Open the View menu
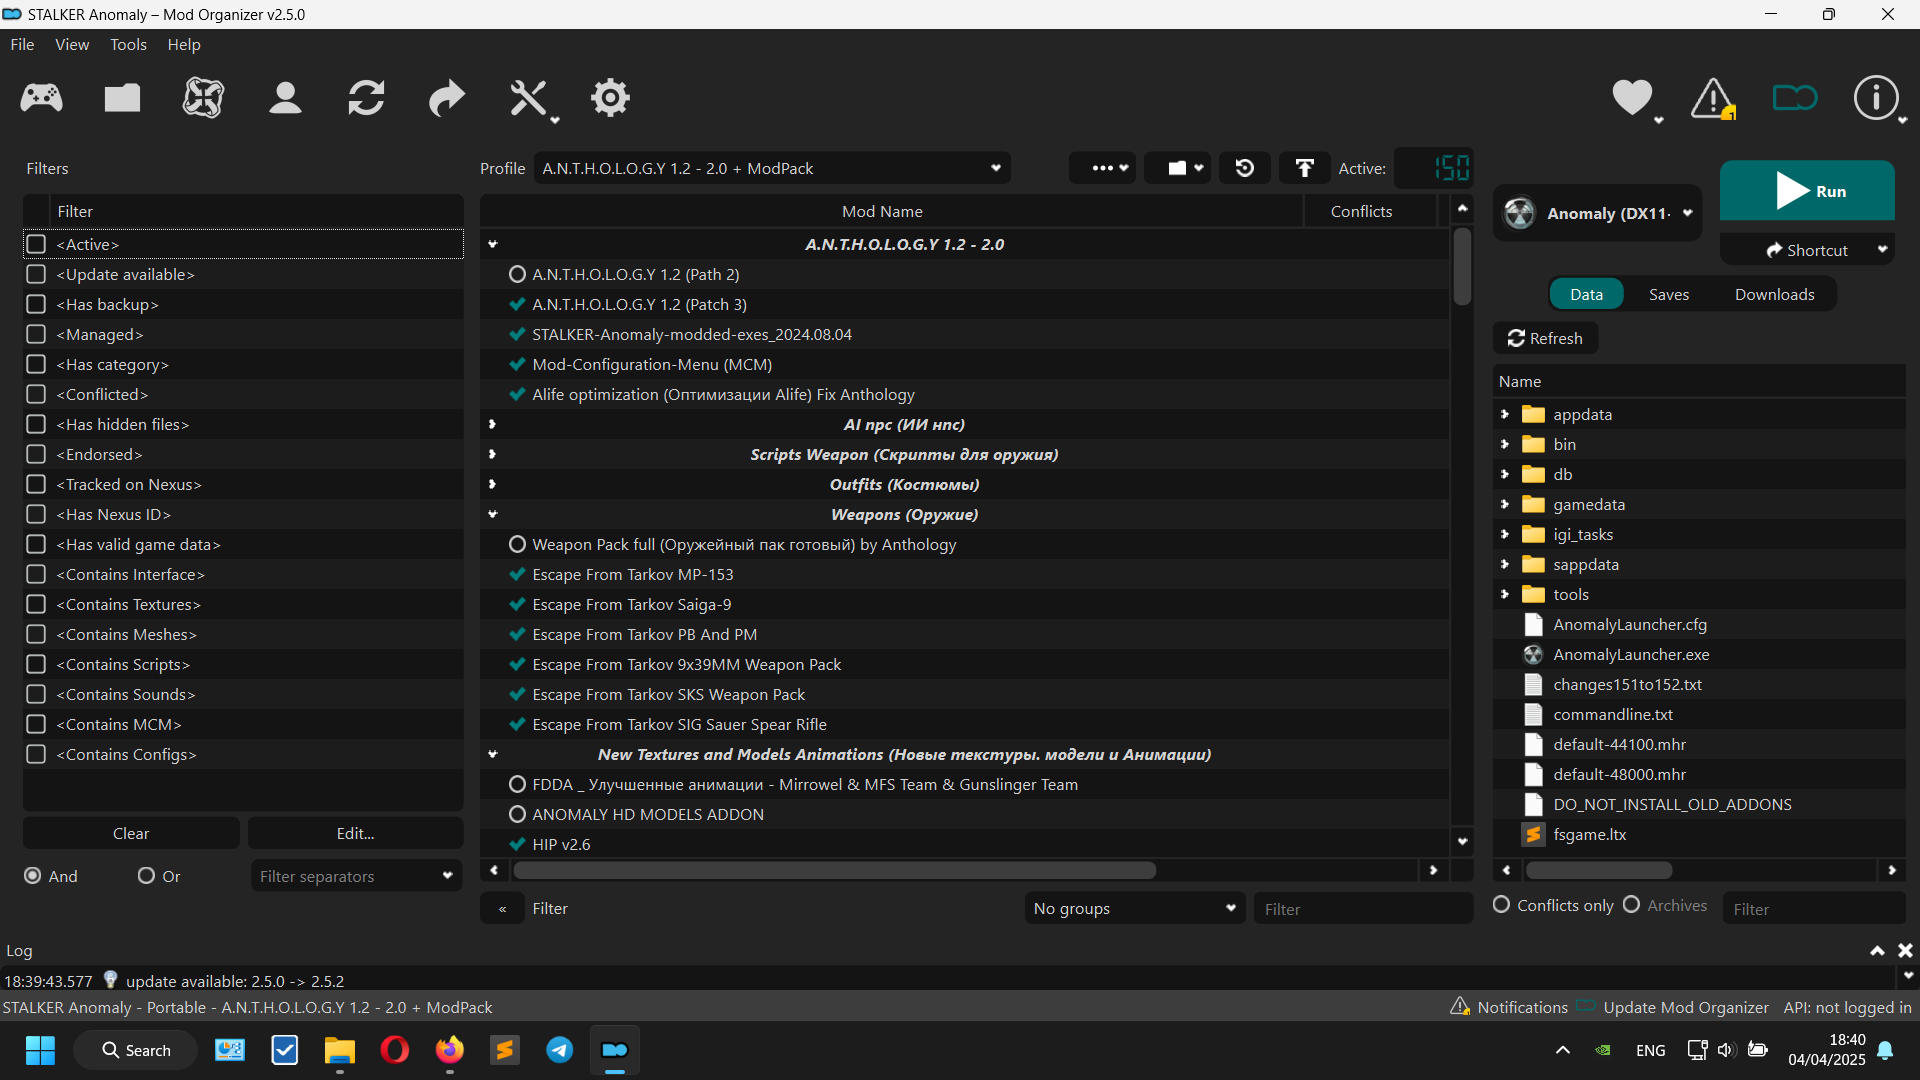 (x=72, y=45)
